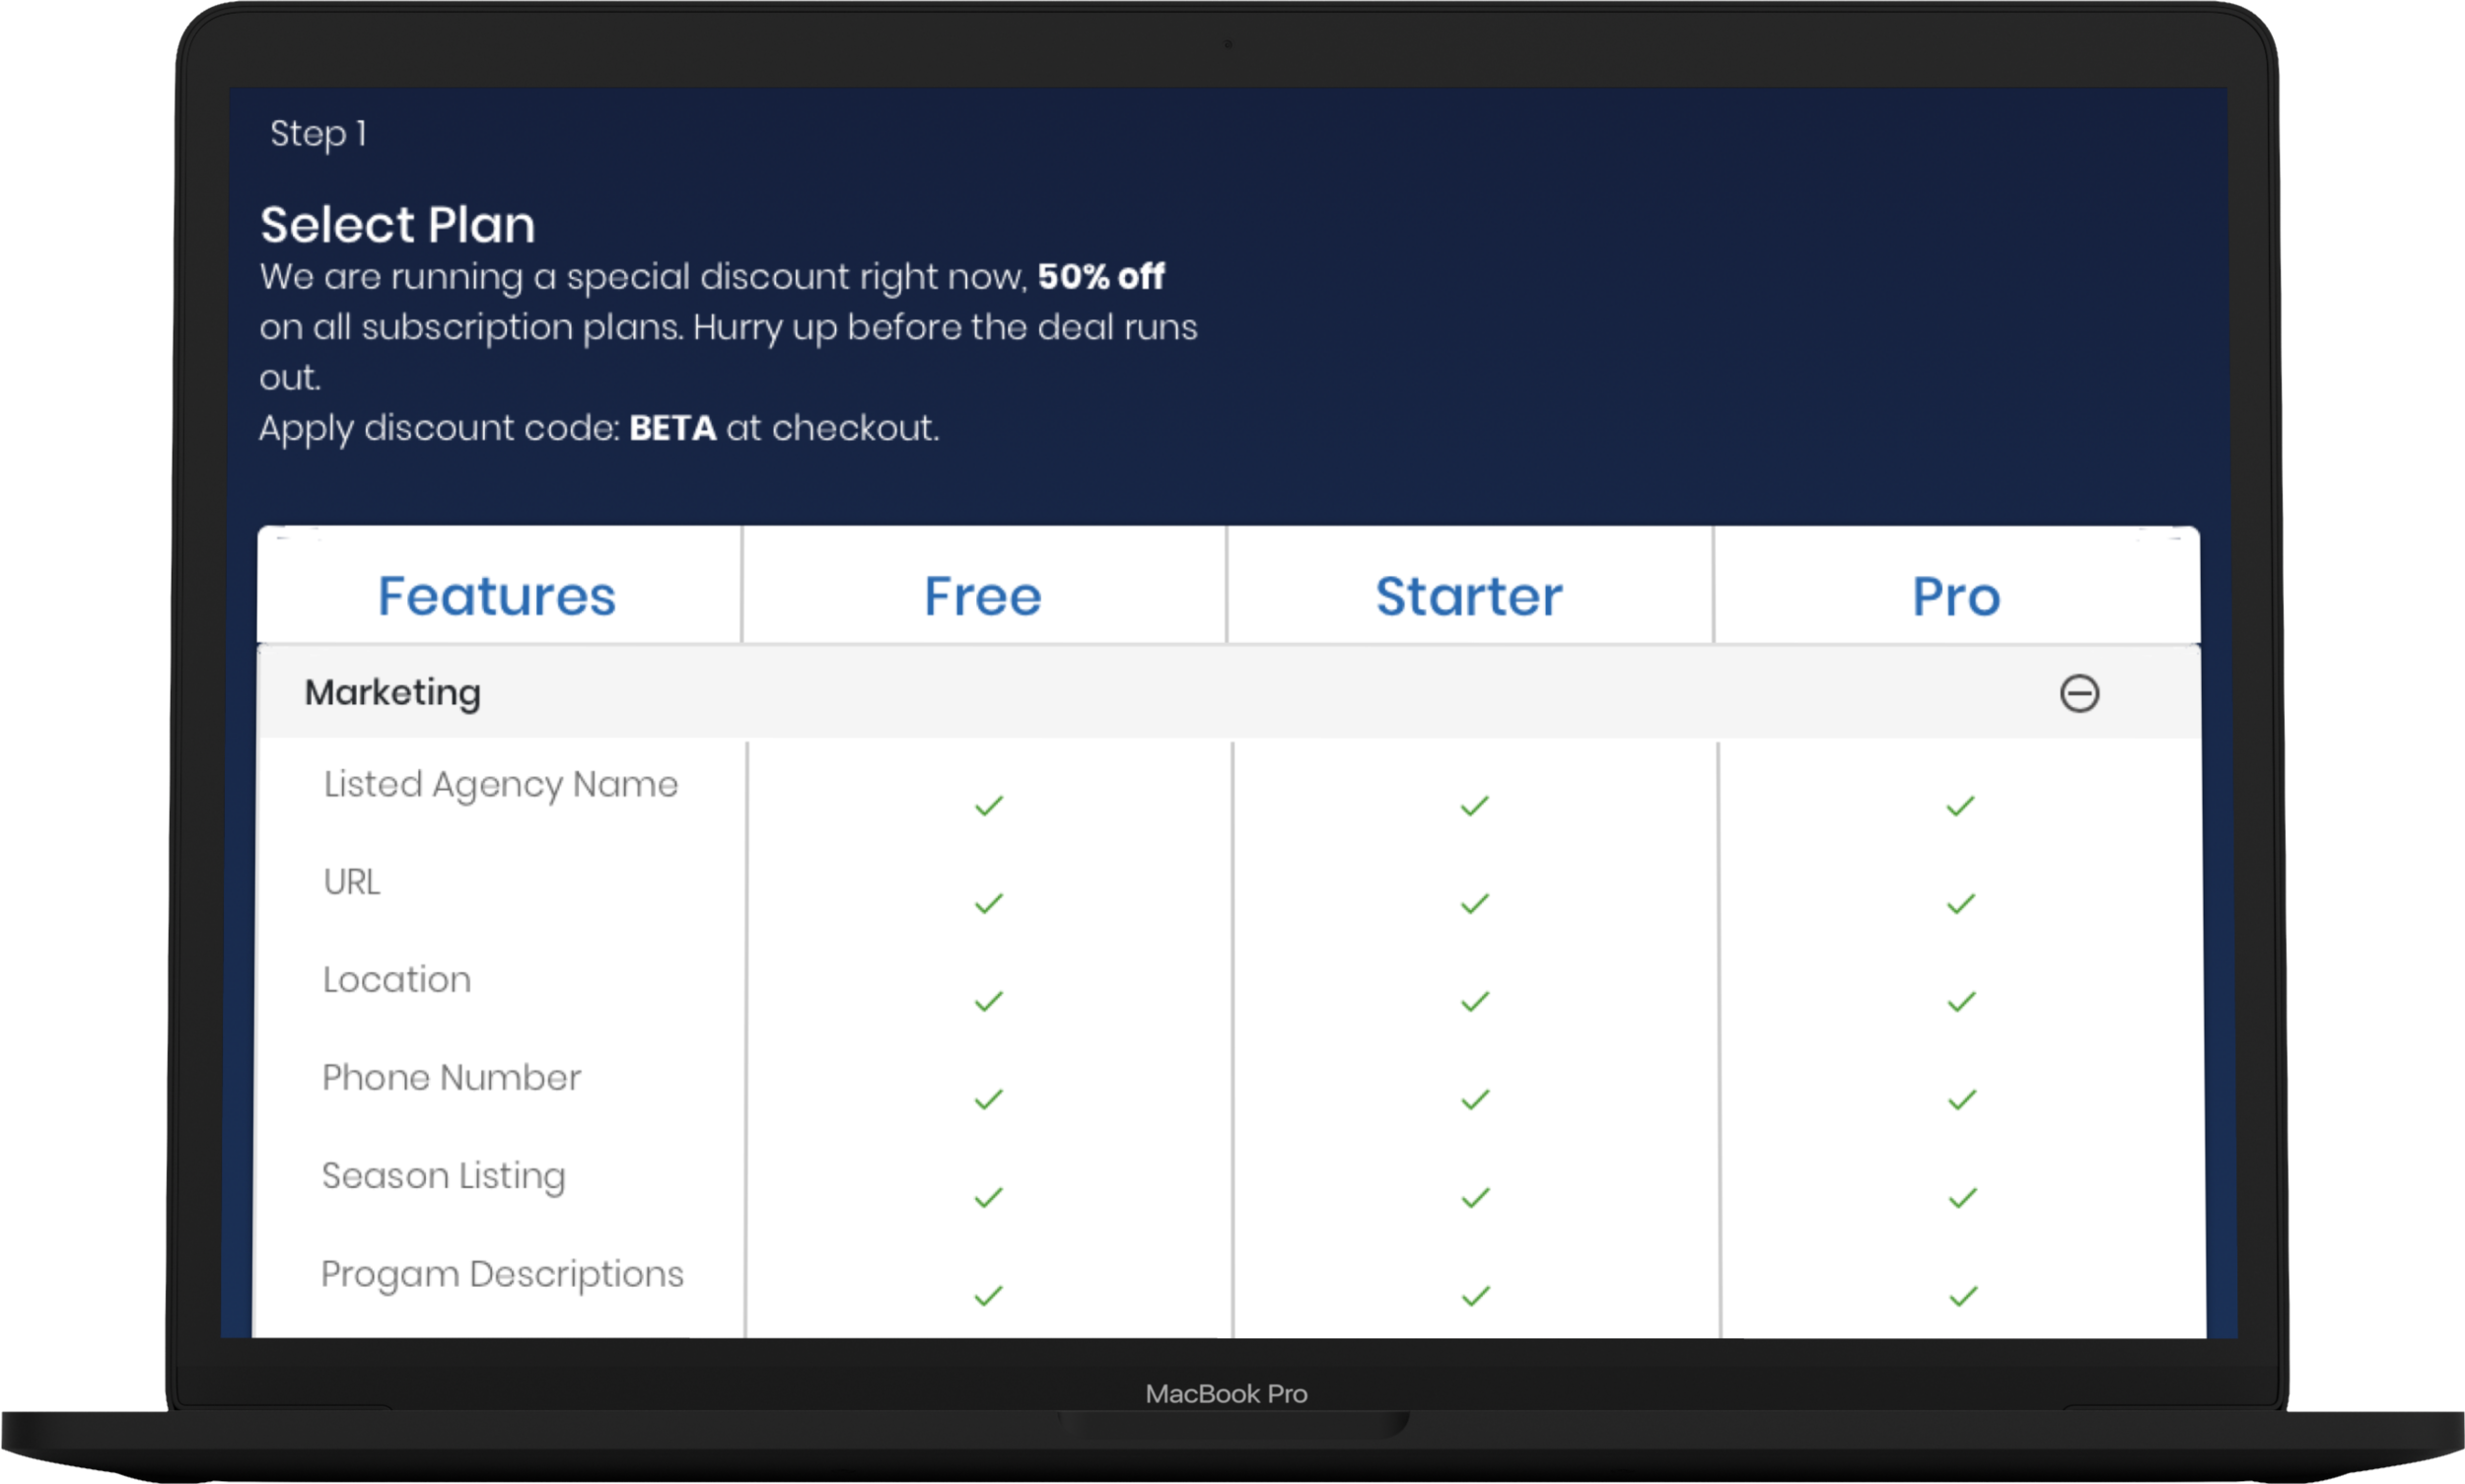Image resolution: width=2465 pixels, height=1484 pixels.
Task: Click the 50% off discount text
Action: (x=1101, y=276)
